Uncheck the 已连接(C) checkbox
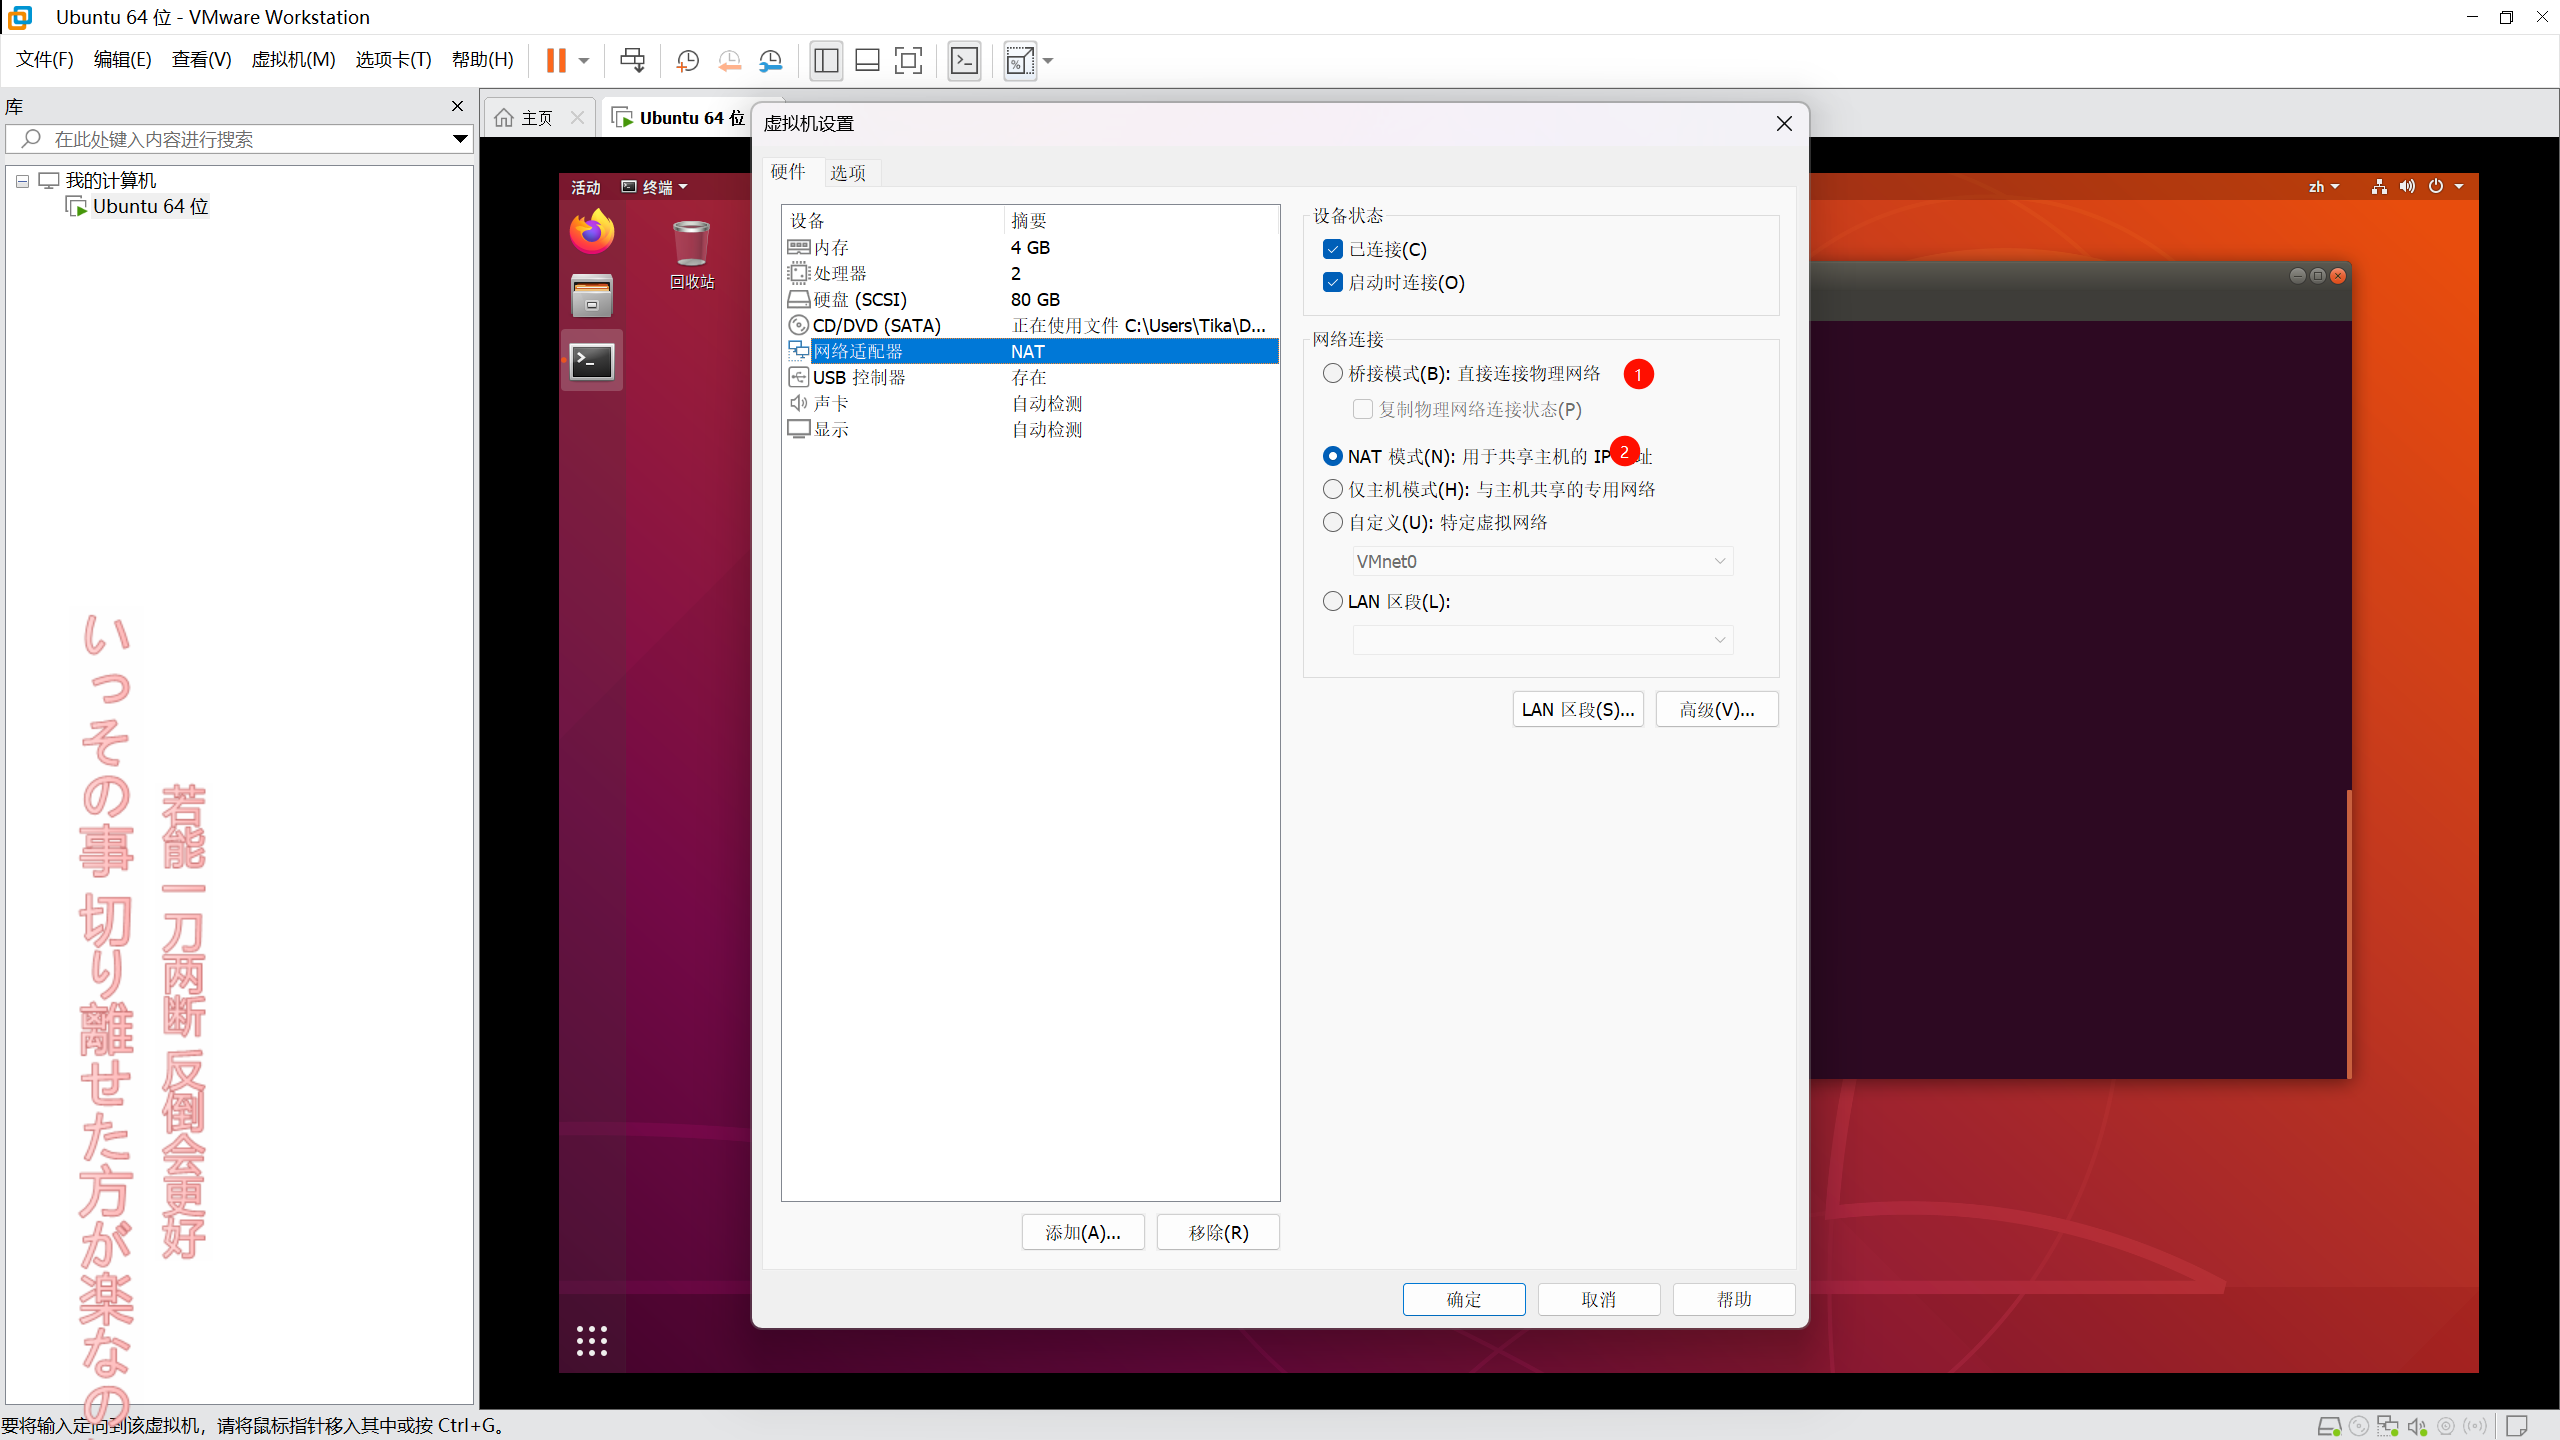2560x1440 pixels. tap(1333, 249)
